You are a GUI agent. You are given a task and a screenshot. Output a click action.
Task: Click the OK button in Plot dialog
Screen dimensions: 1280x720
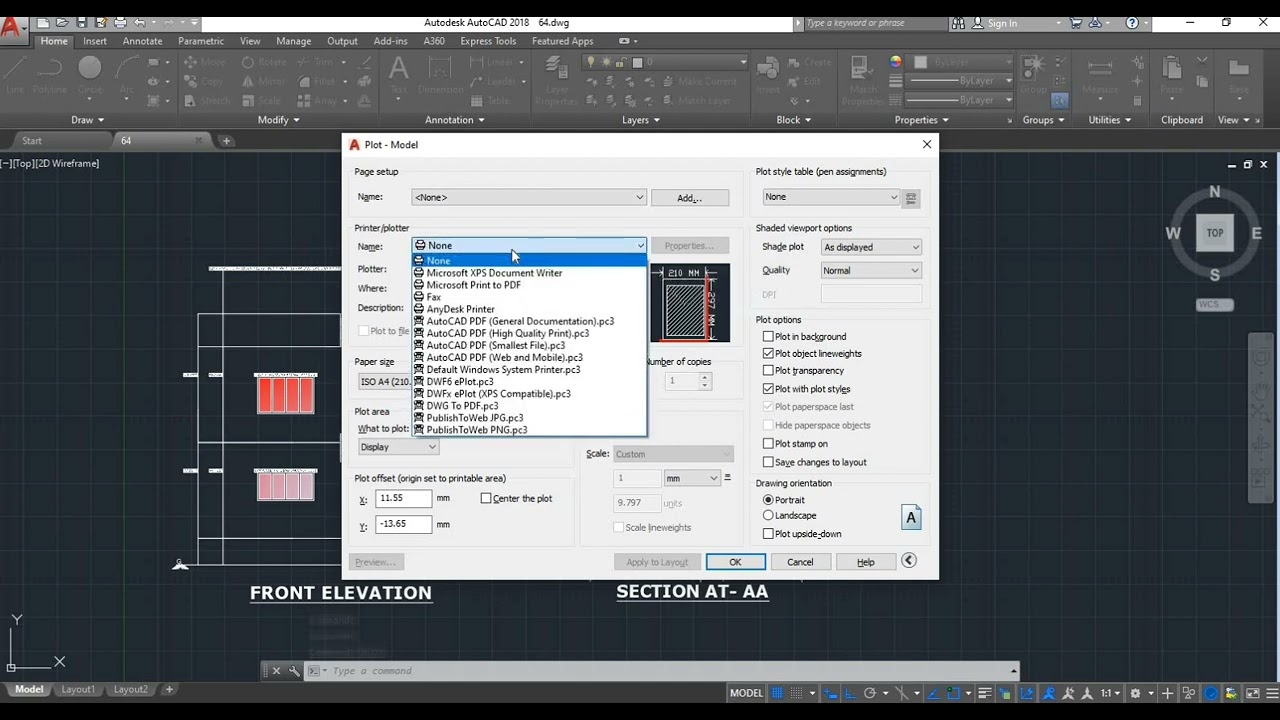point(735,562)
